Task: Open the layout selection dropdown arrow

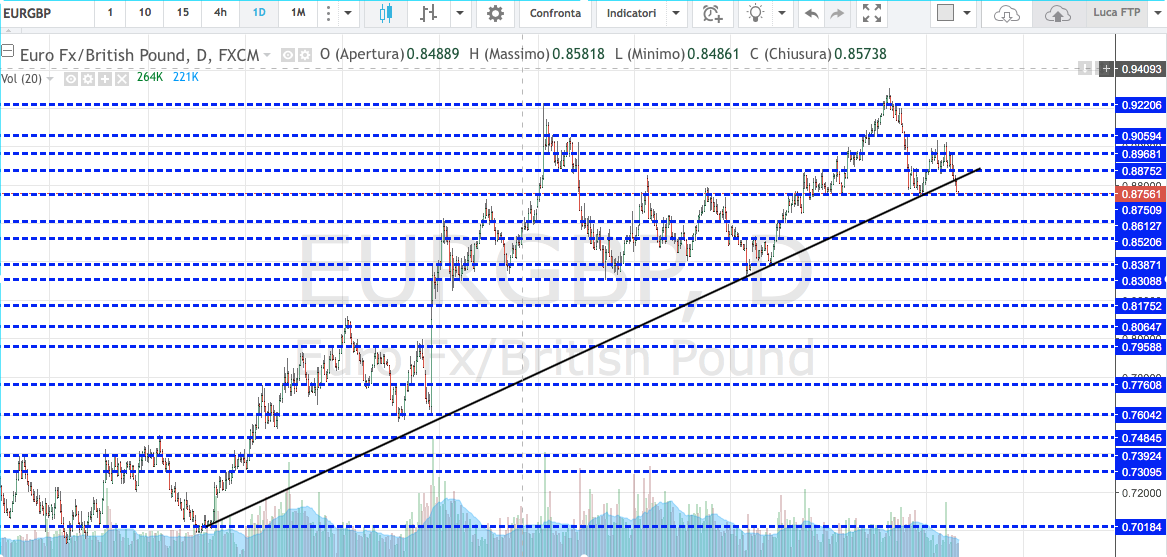Action: click(x=967, y=13)
